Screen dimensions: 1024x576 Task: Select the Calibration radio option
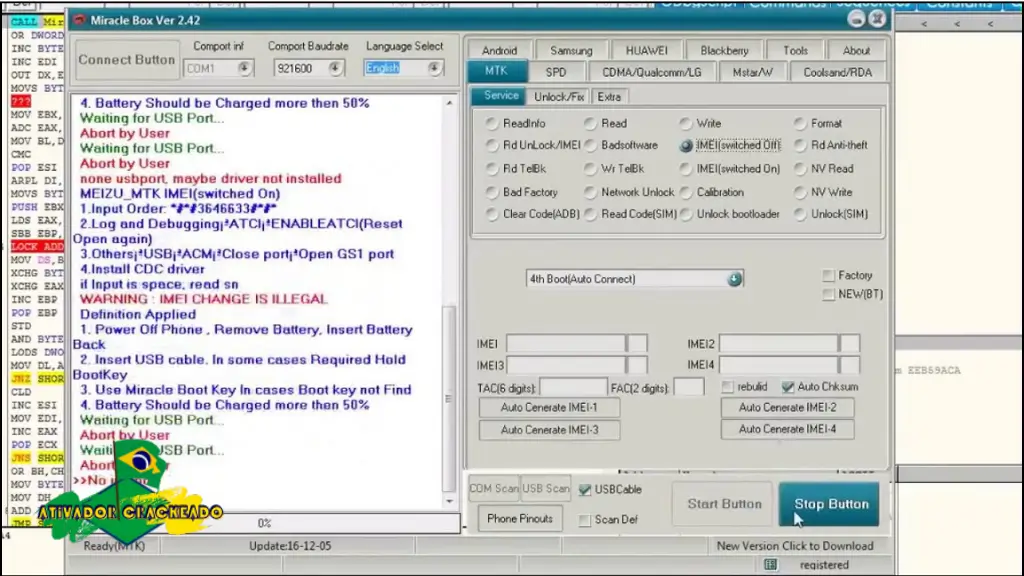tap(686, 193)
